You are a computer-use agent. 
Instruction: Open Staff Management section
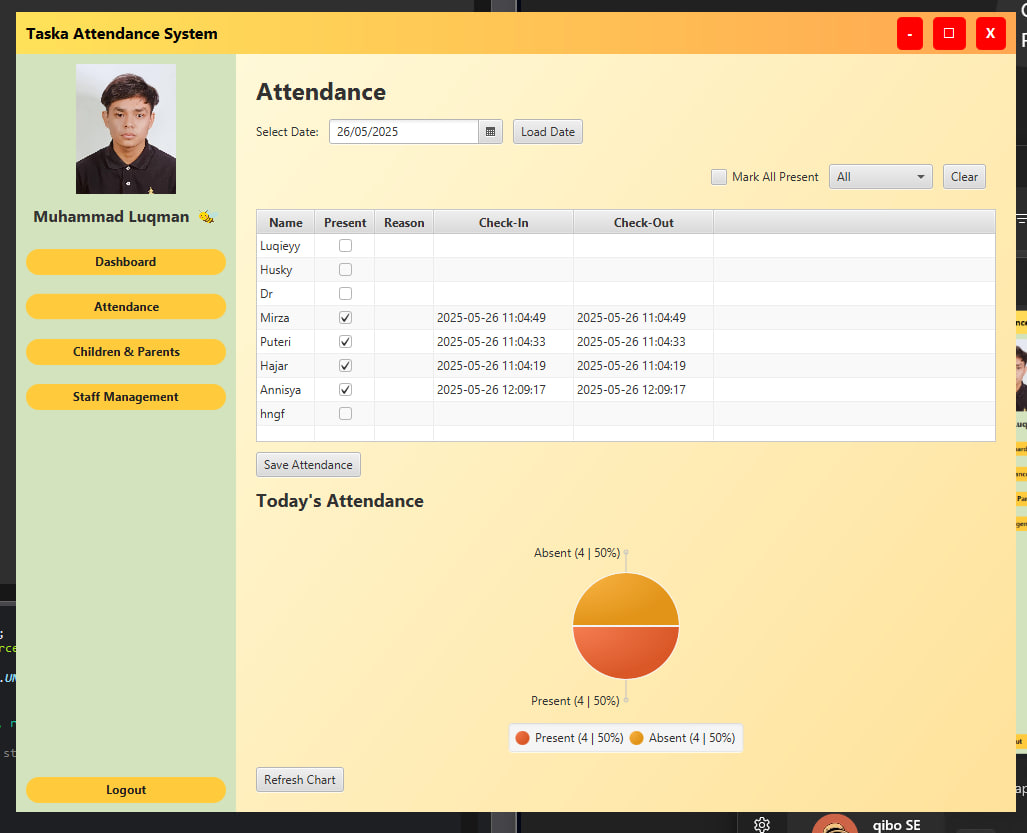pos(126,397)
